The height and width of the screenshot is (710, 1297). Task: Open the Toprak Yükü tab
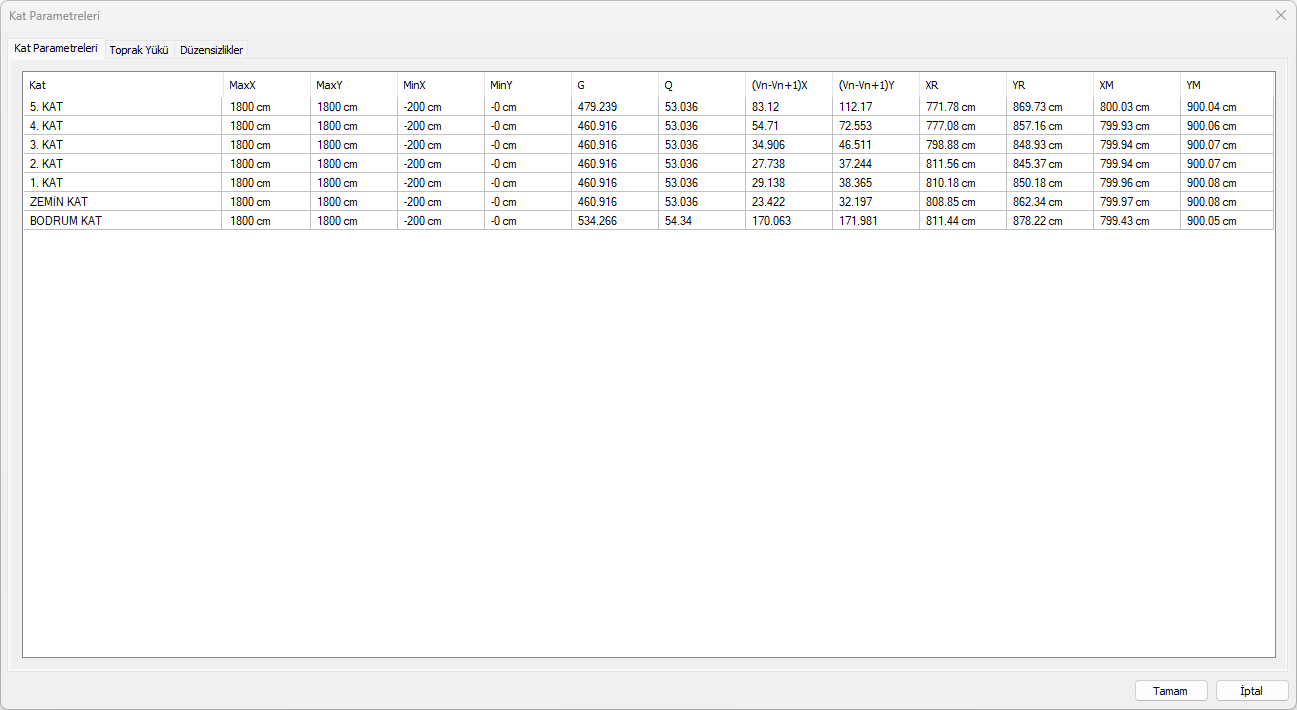(x=139, y=49)
